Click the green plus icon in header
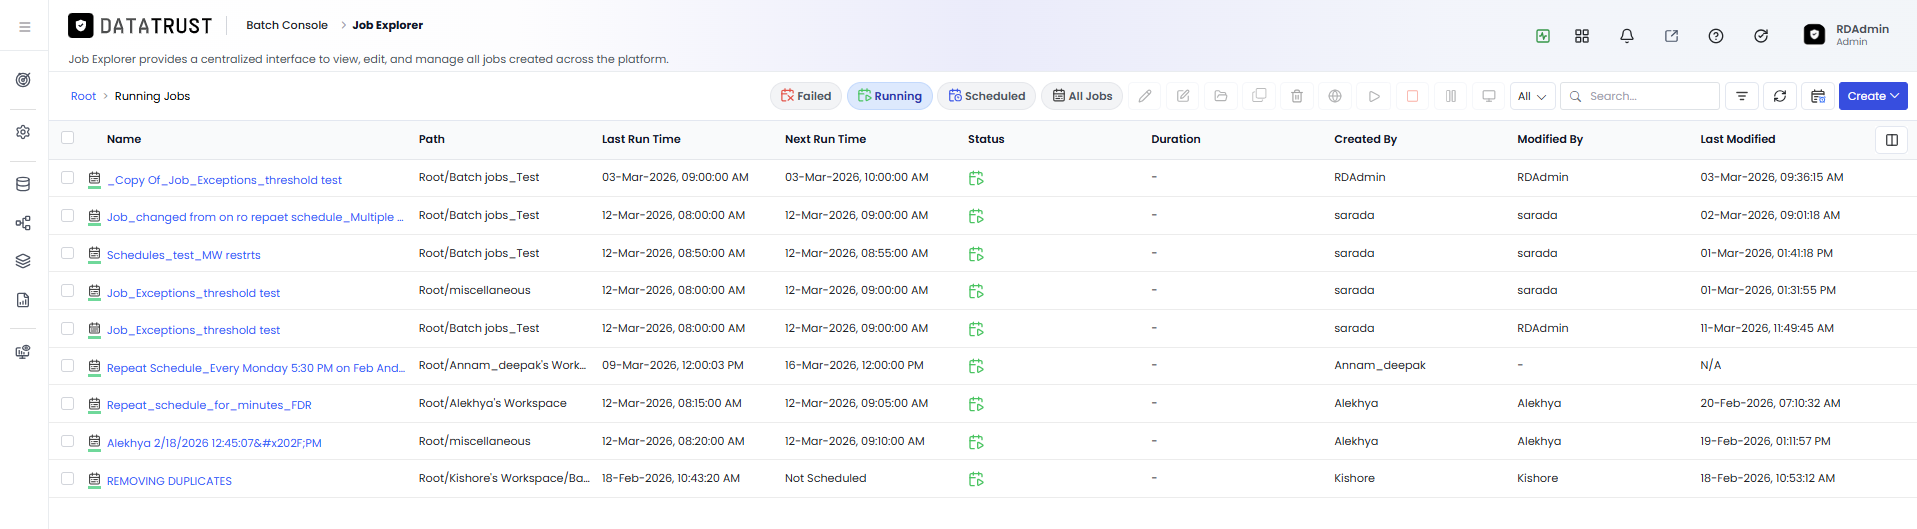 1543,36
